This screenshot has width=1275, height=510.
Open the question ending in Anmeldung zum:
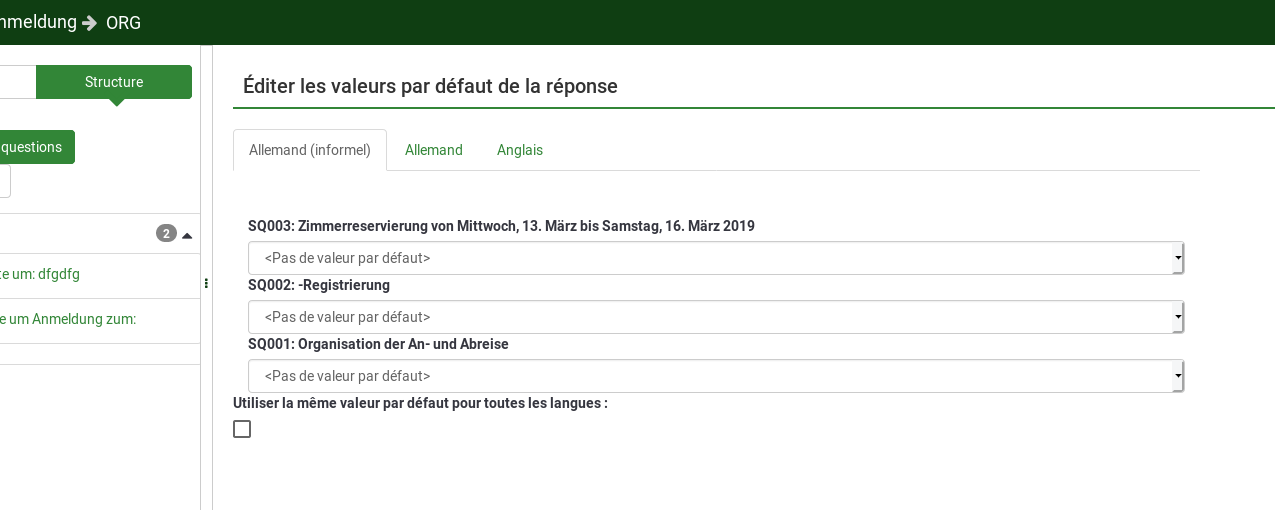click(x=68, y=320)
